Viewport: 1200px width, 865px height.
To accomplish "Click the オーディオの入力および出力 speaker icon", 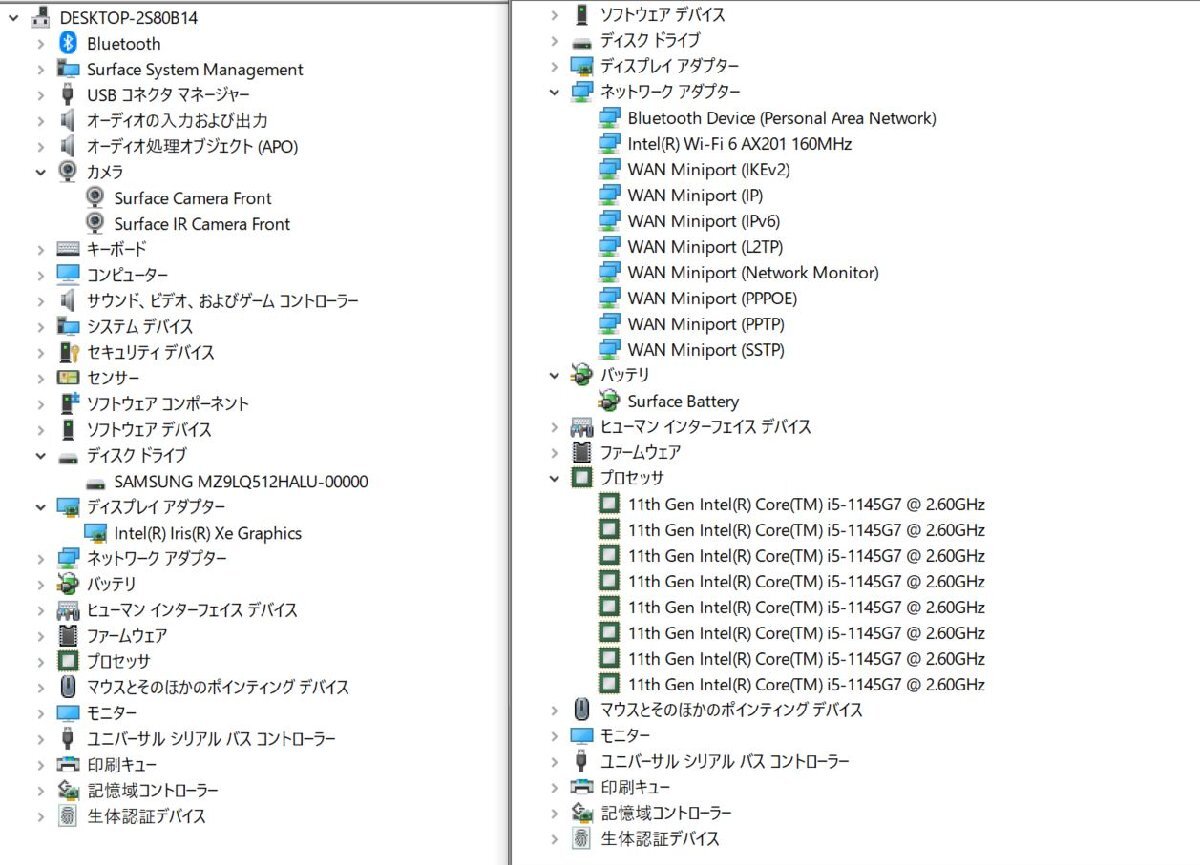I will 68,120.
